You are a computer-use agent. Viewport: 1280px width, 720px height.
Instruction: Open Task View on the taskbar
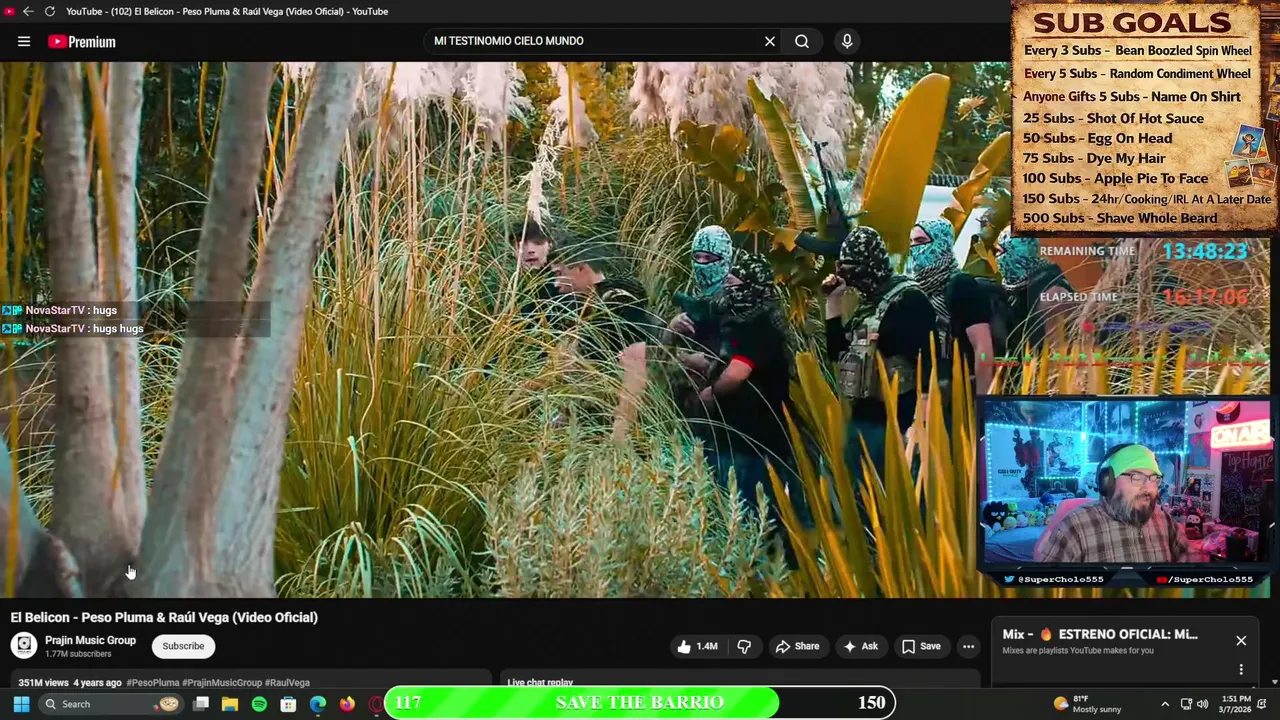coord(200,704)
